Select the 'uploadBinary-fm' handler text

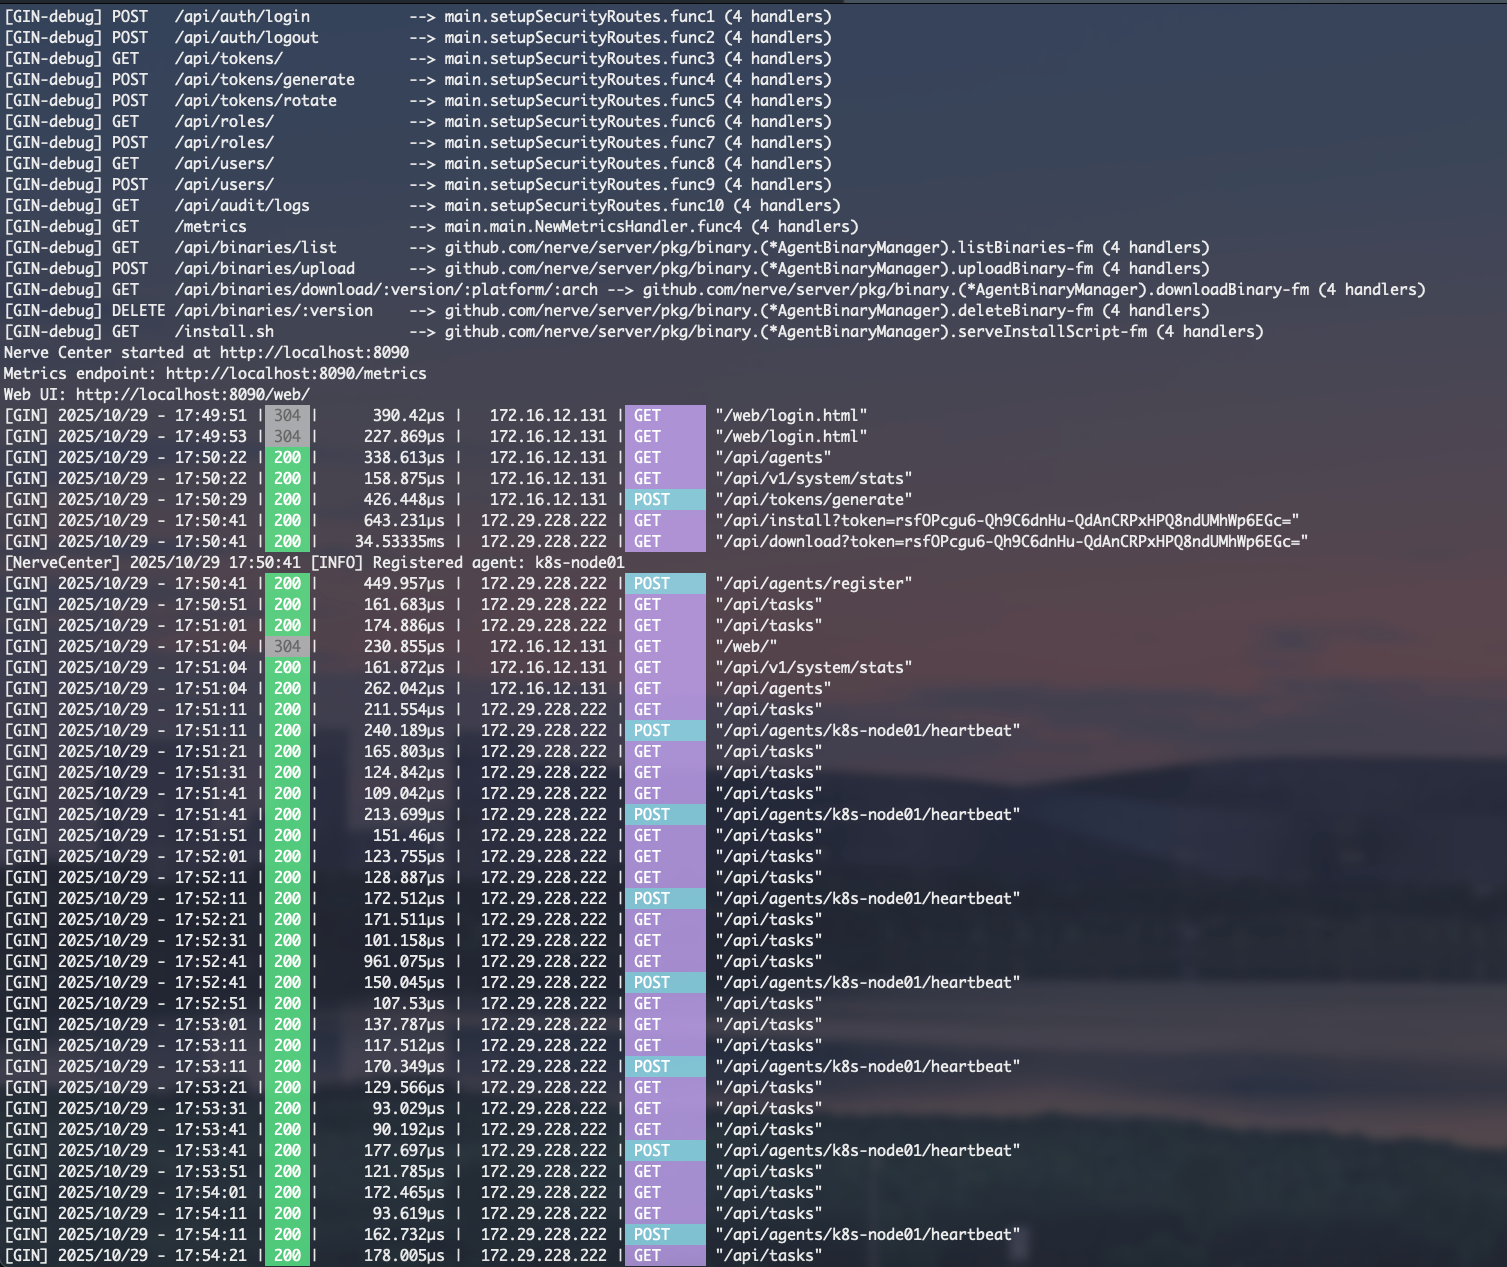point(1026,268)
